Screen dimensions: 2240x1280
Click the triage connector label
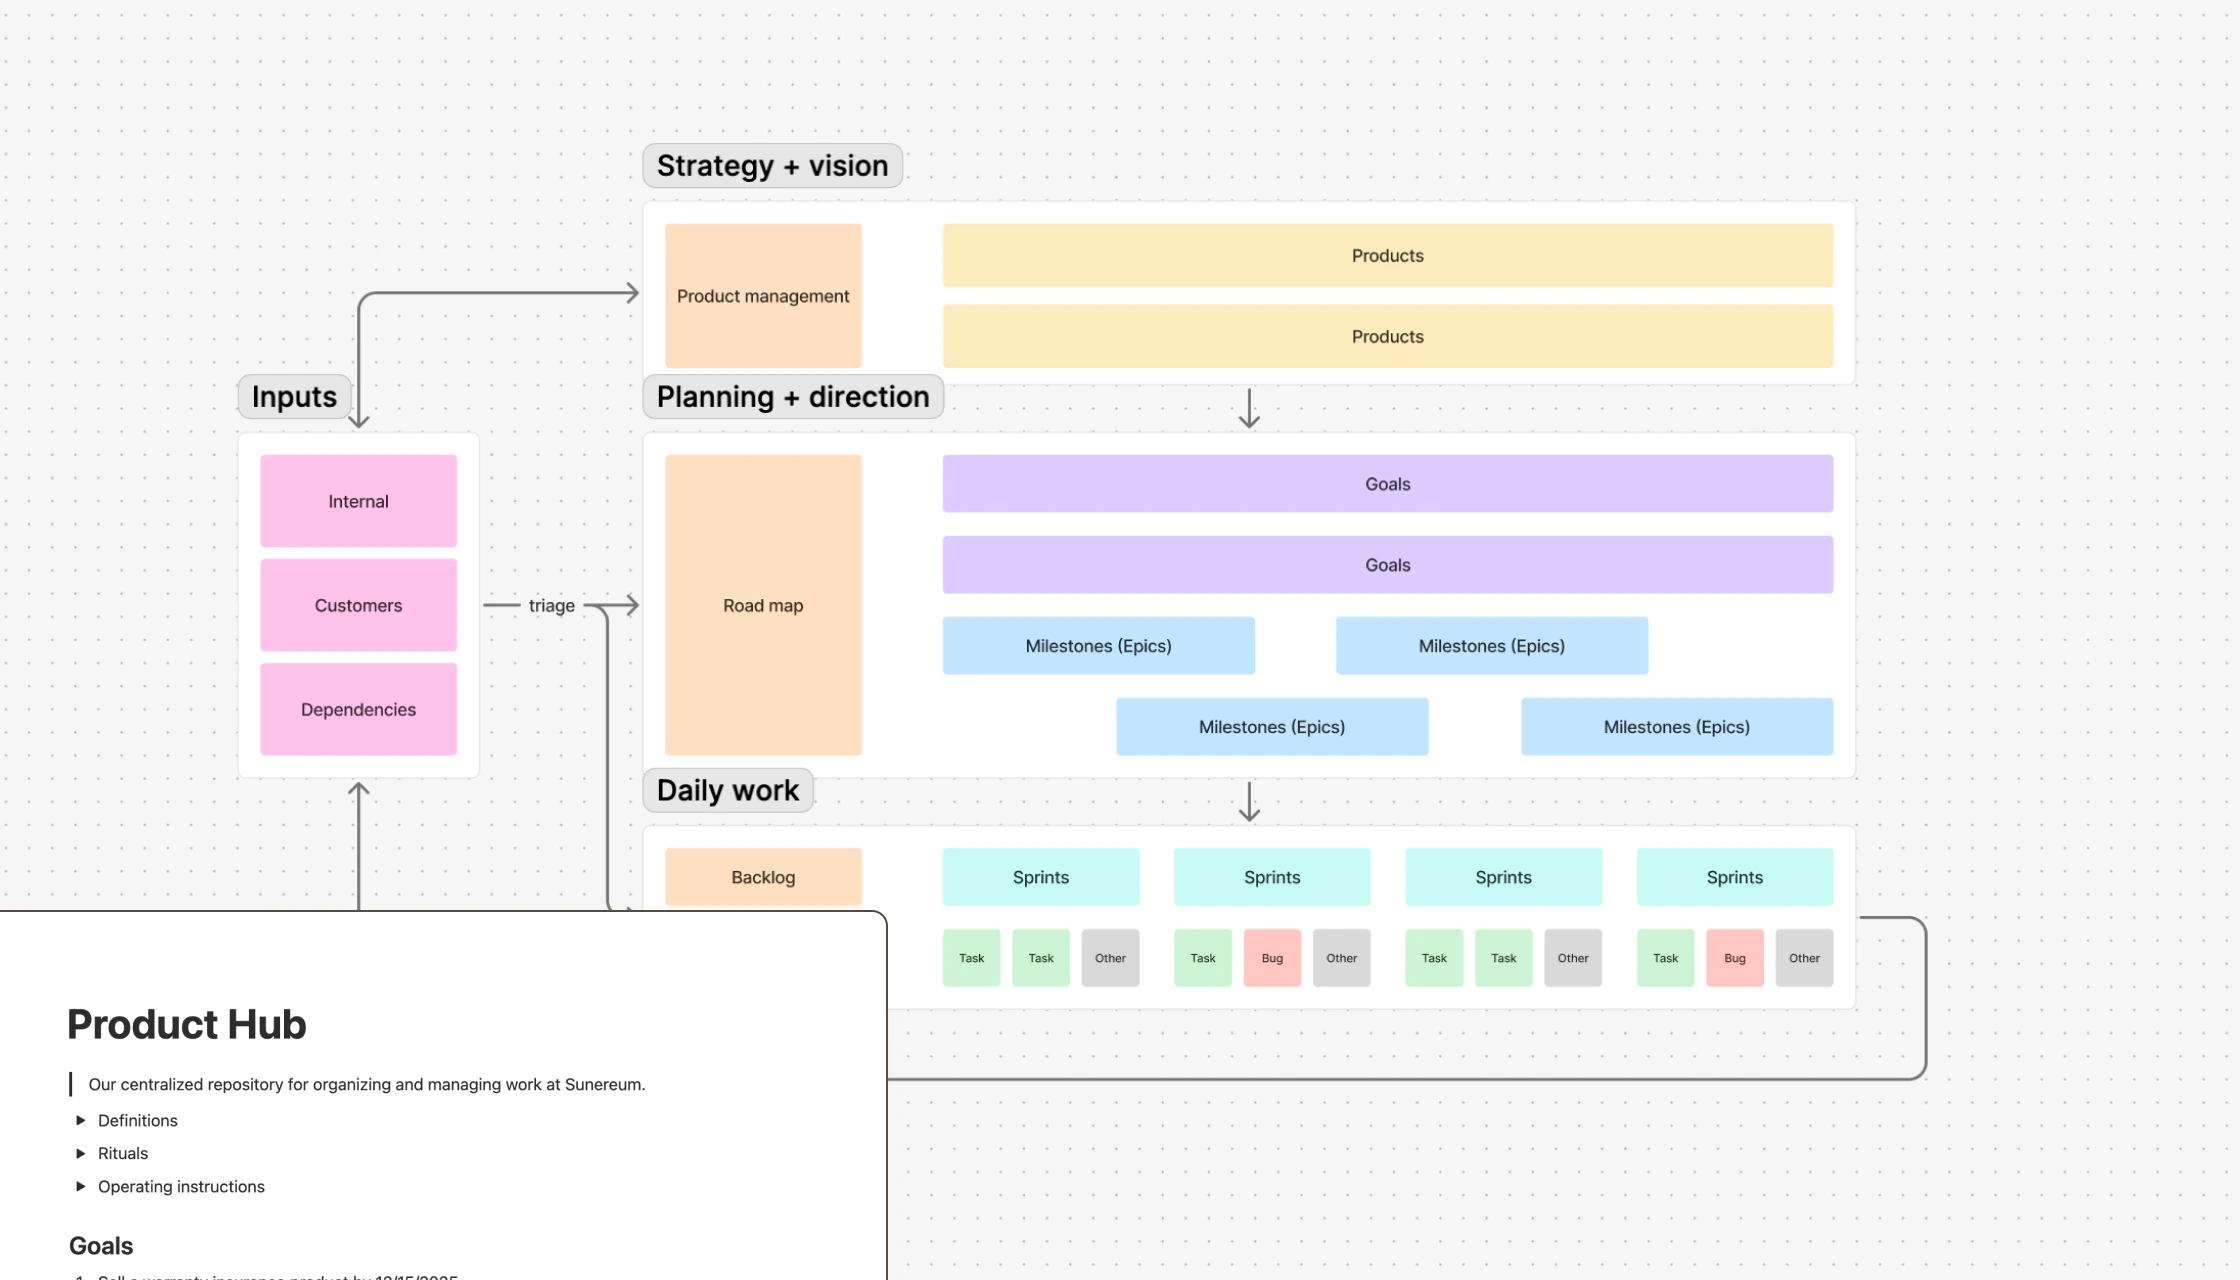[551, 605]
